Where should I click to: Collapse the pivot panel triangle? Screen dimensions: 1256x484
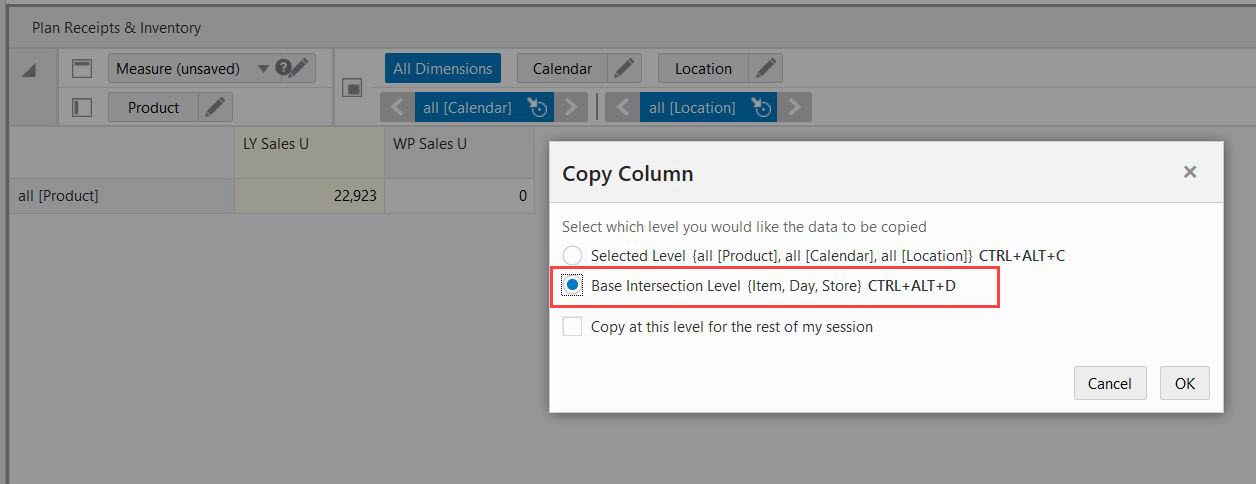[x=31, y=70]
